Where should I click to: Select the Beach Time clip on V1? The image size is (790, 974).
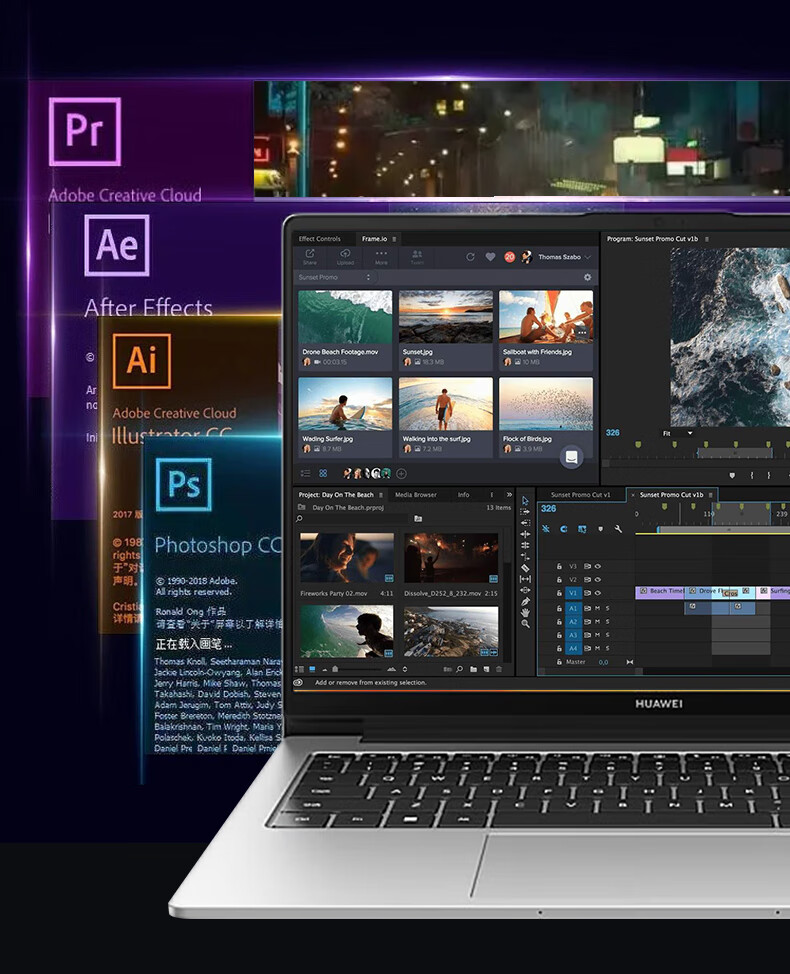pyautogui.click(x=660, y=592)
